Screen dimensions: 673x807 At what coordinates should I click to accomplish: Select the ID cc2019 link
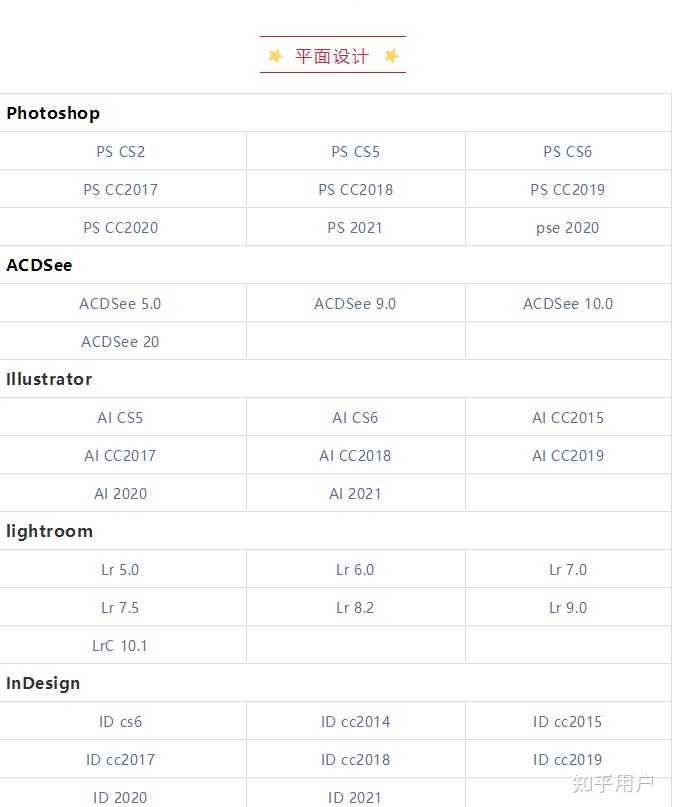(568, 760)
